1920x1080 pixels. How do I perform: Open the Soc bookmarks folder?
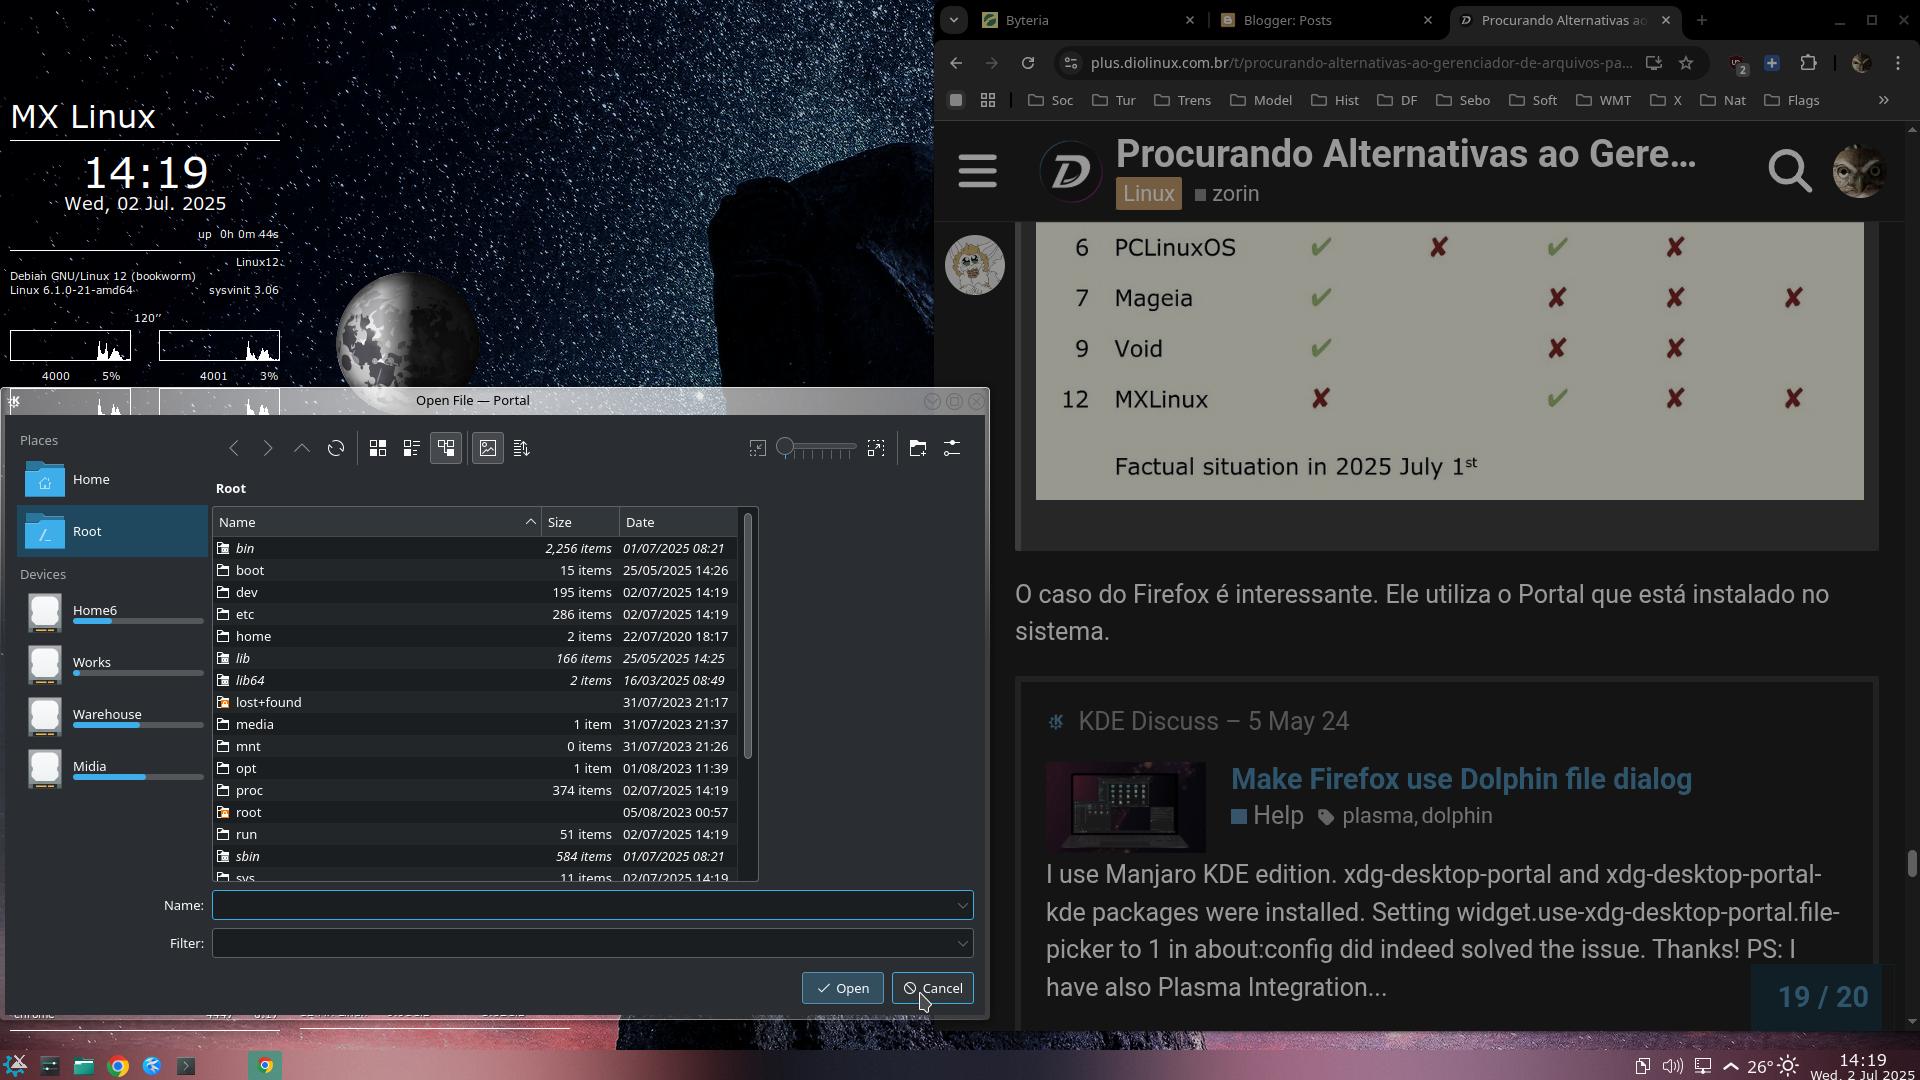pos(1050,100)
